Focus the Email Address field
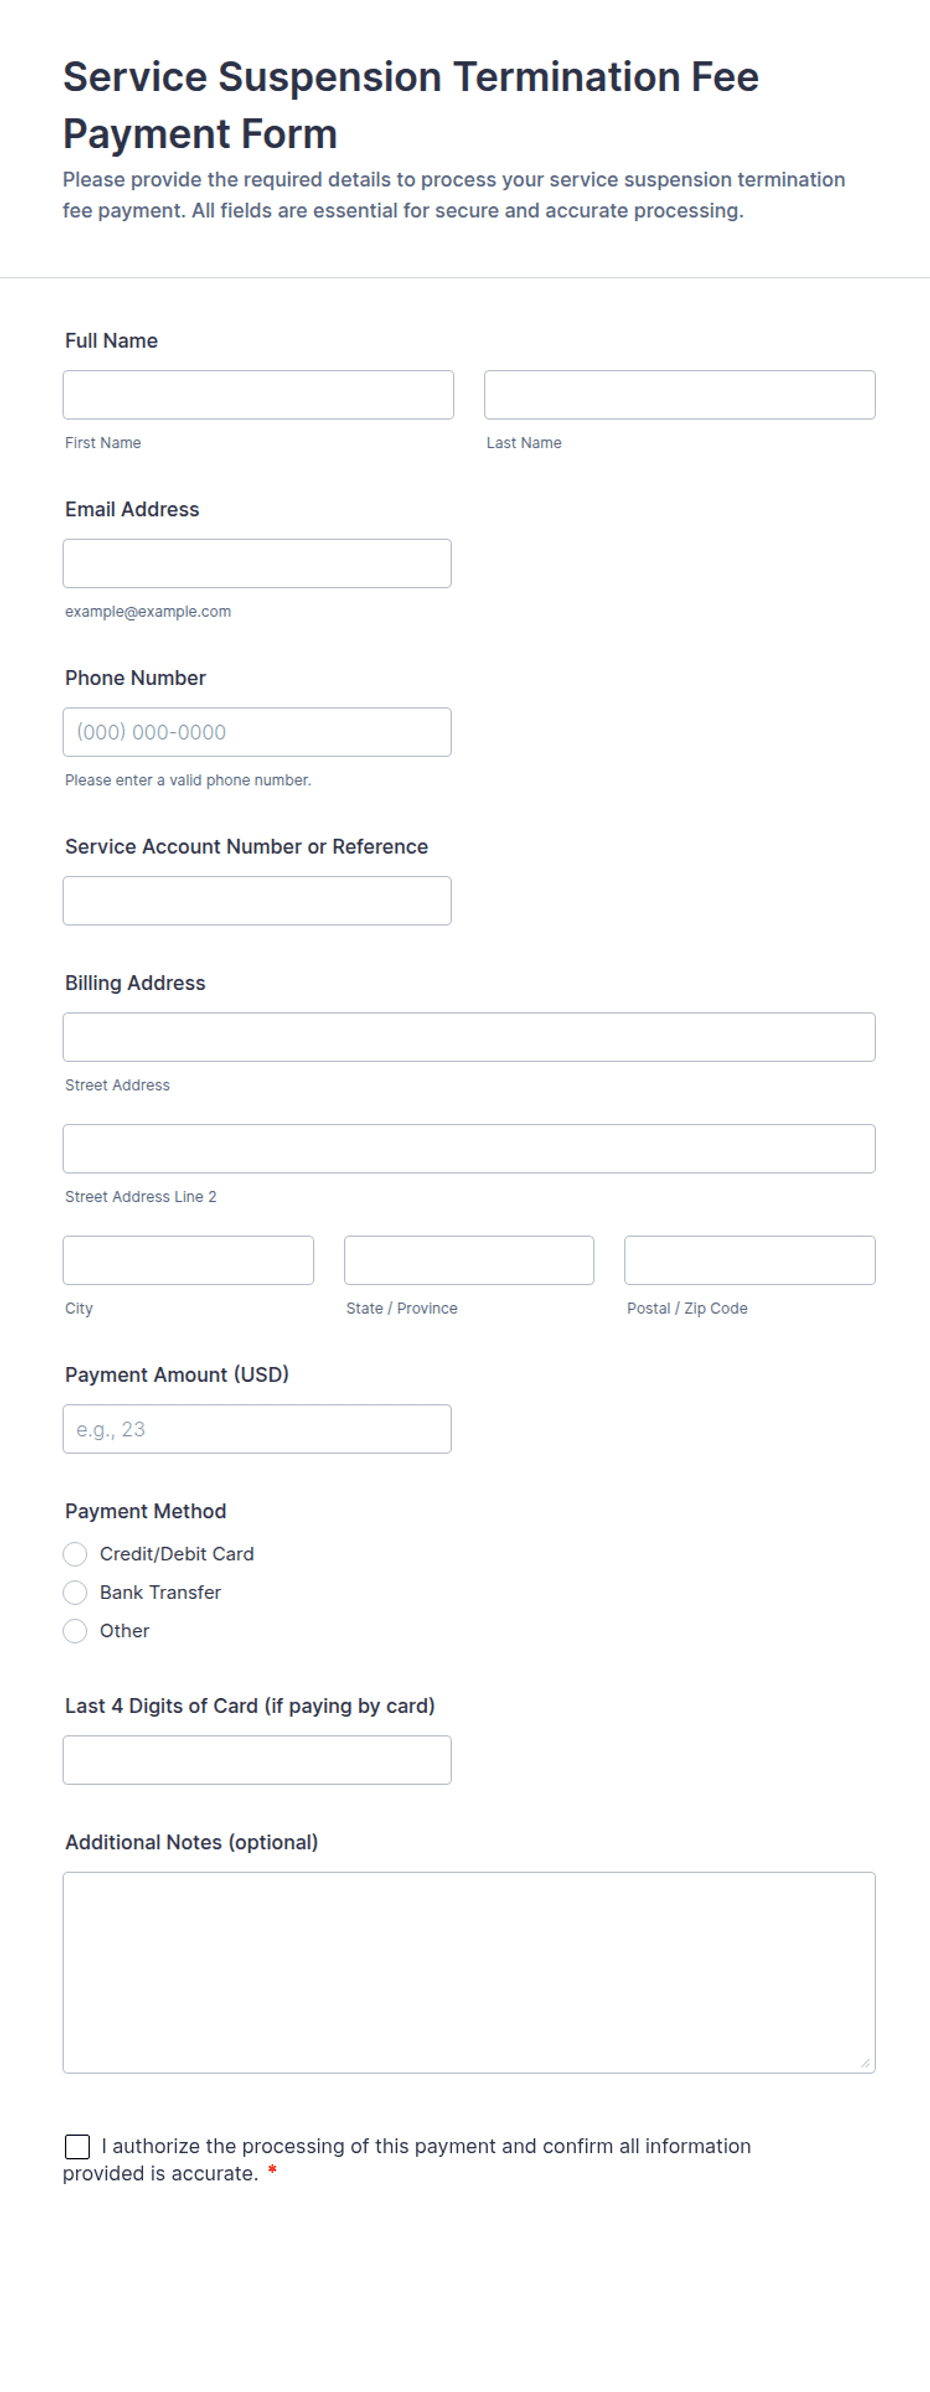 tap(257, 564)
